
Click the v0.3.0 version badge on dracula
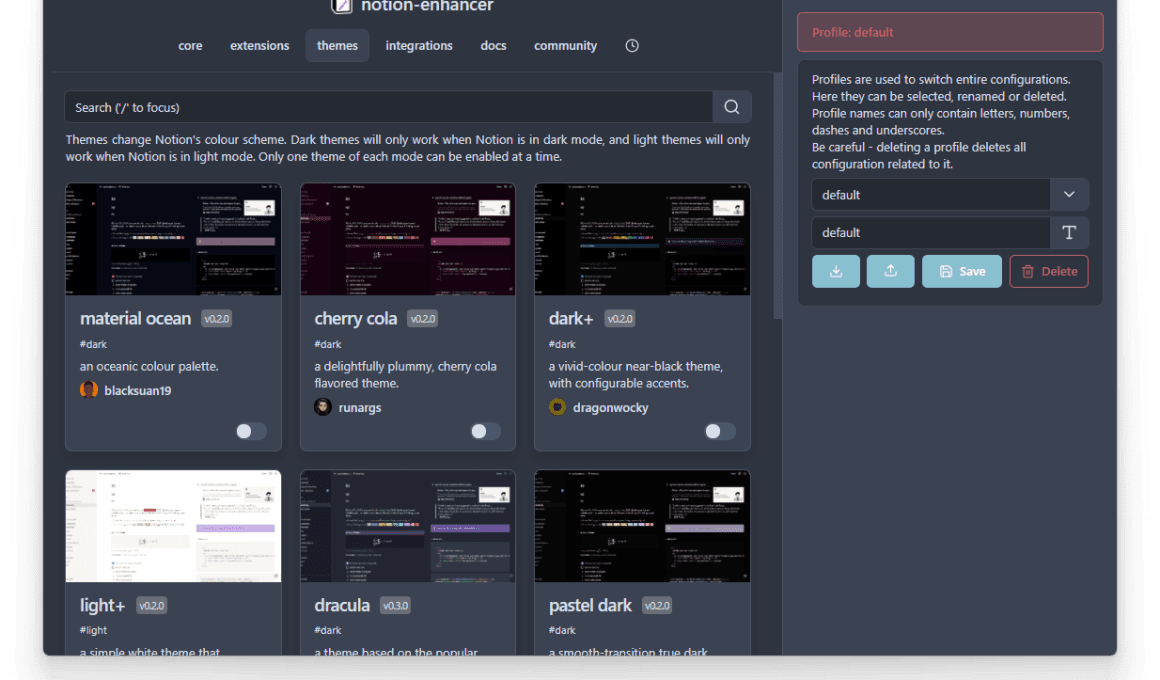pos(396,605)
